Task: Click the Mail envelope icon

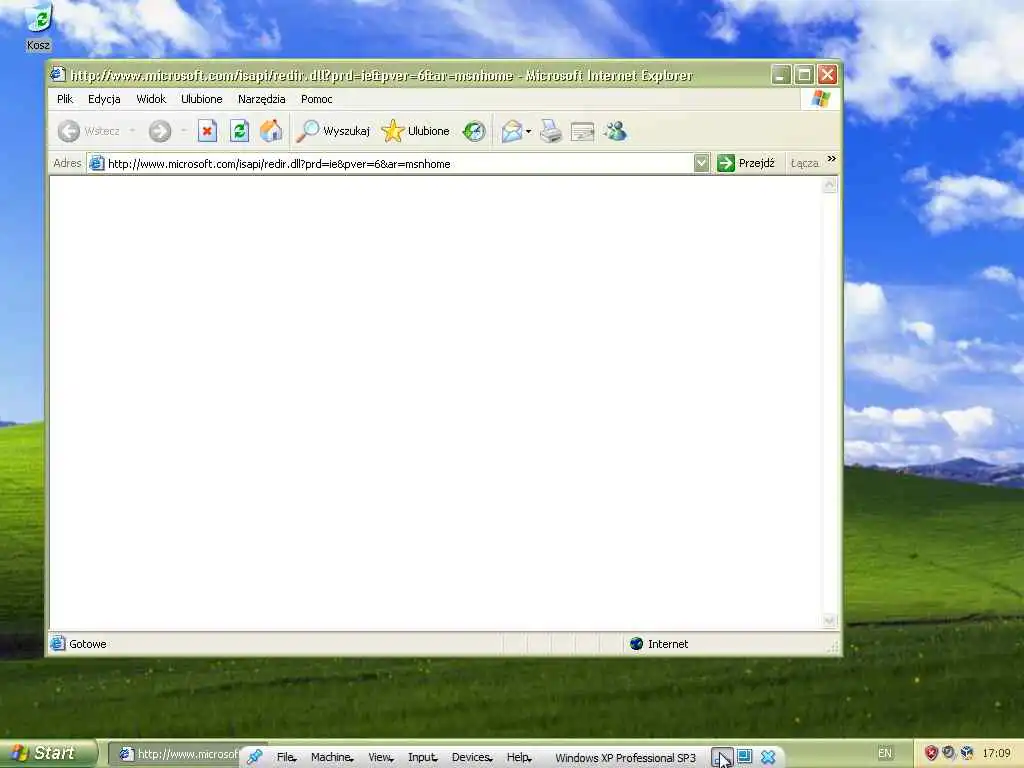Action: (512, 131)
